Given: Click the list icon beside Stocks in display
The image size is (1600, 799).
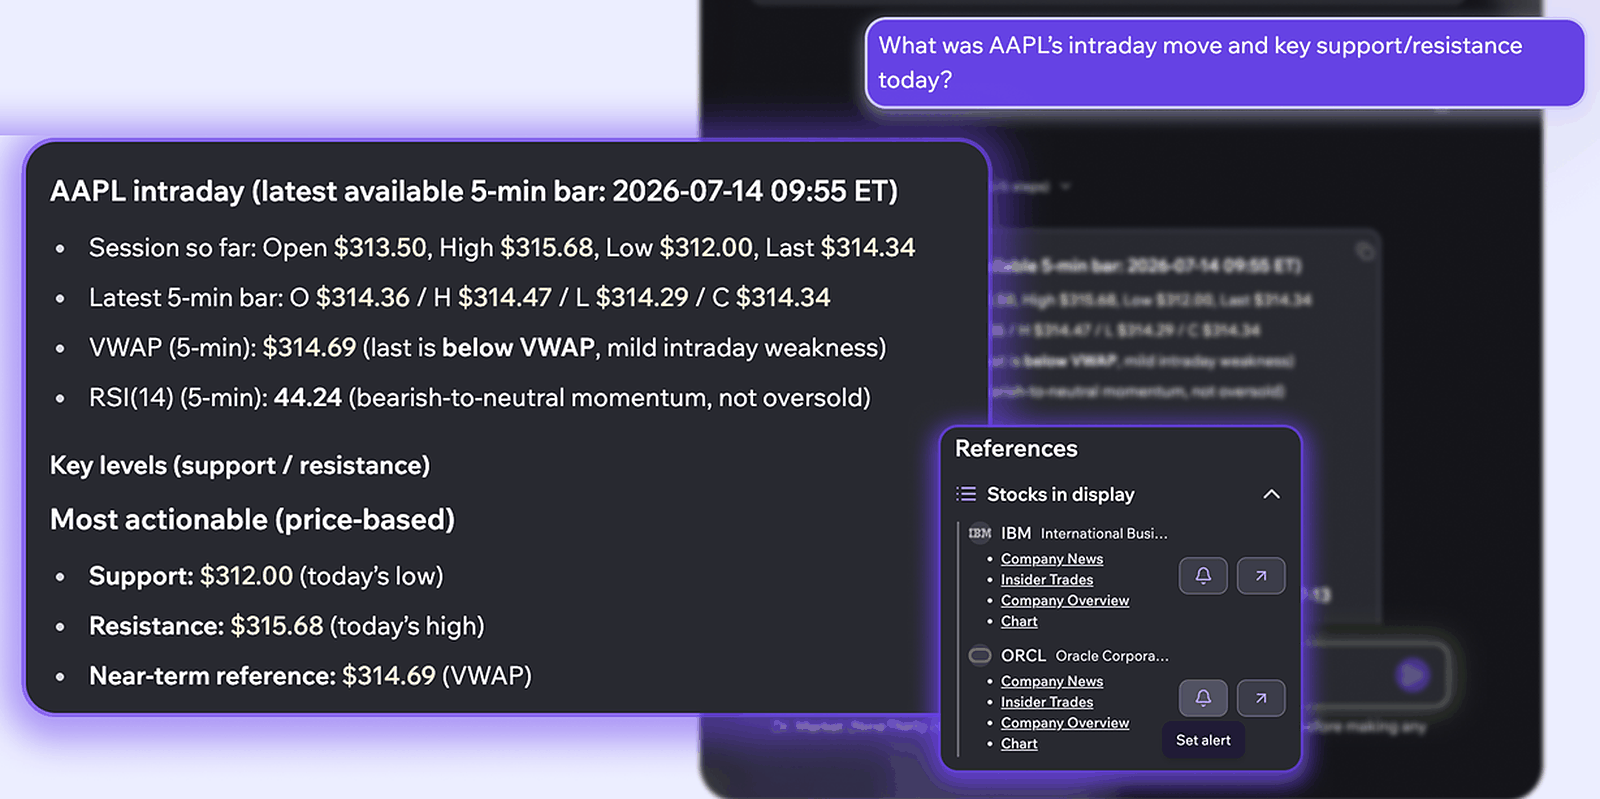Looking at the screenshot, I should tap(966, 494).
